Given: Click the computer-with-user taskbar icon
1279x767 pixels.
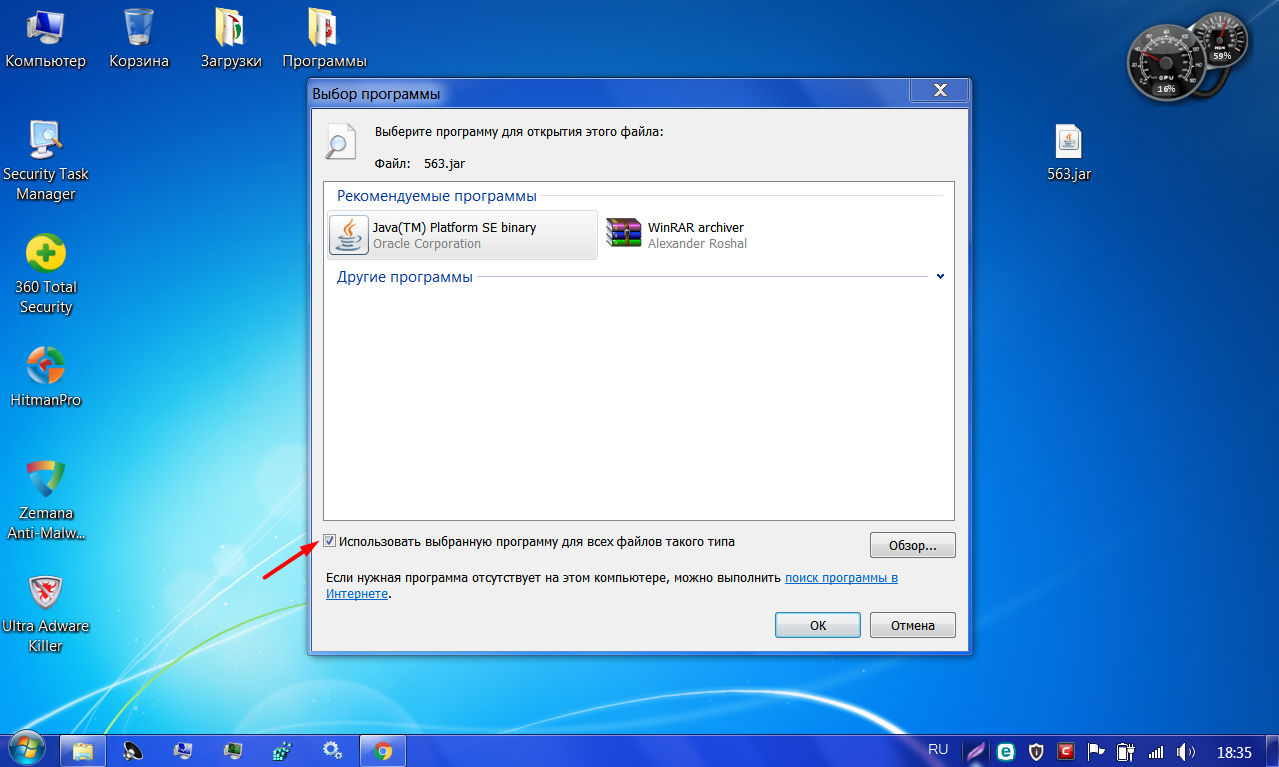Looking at the screenshot, I should tap(183, 750).
